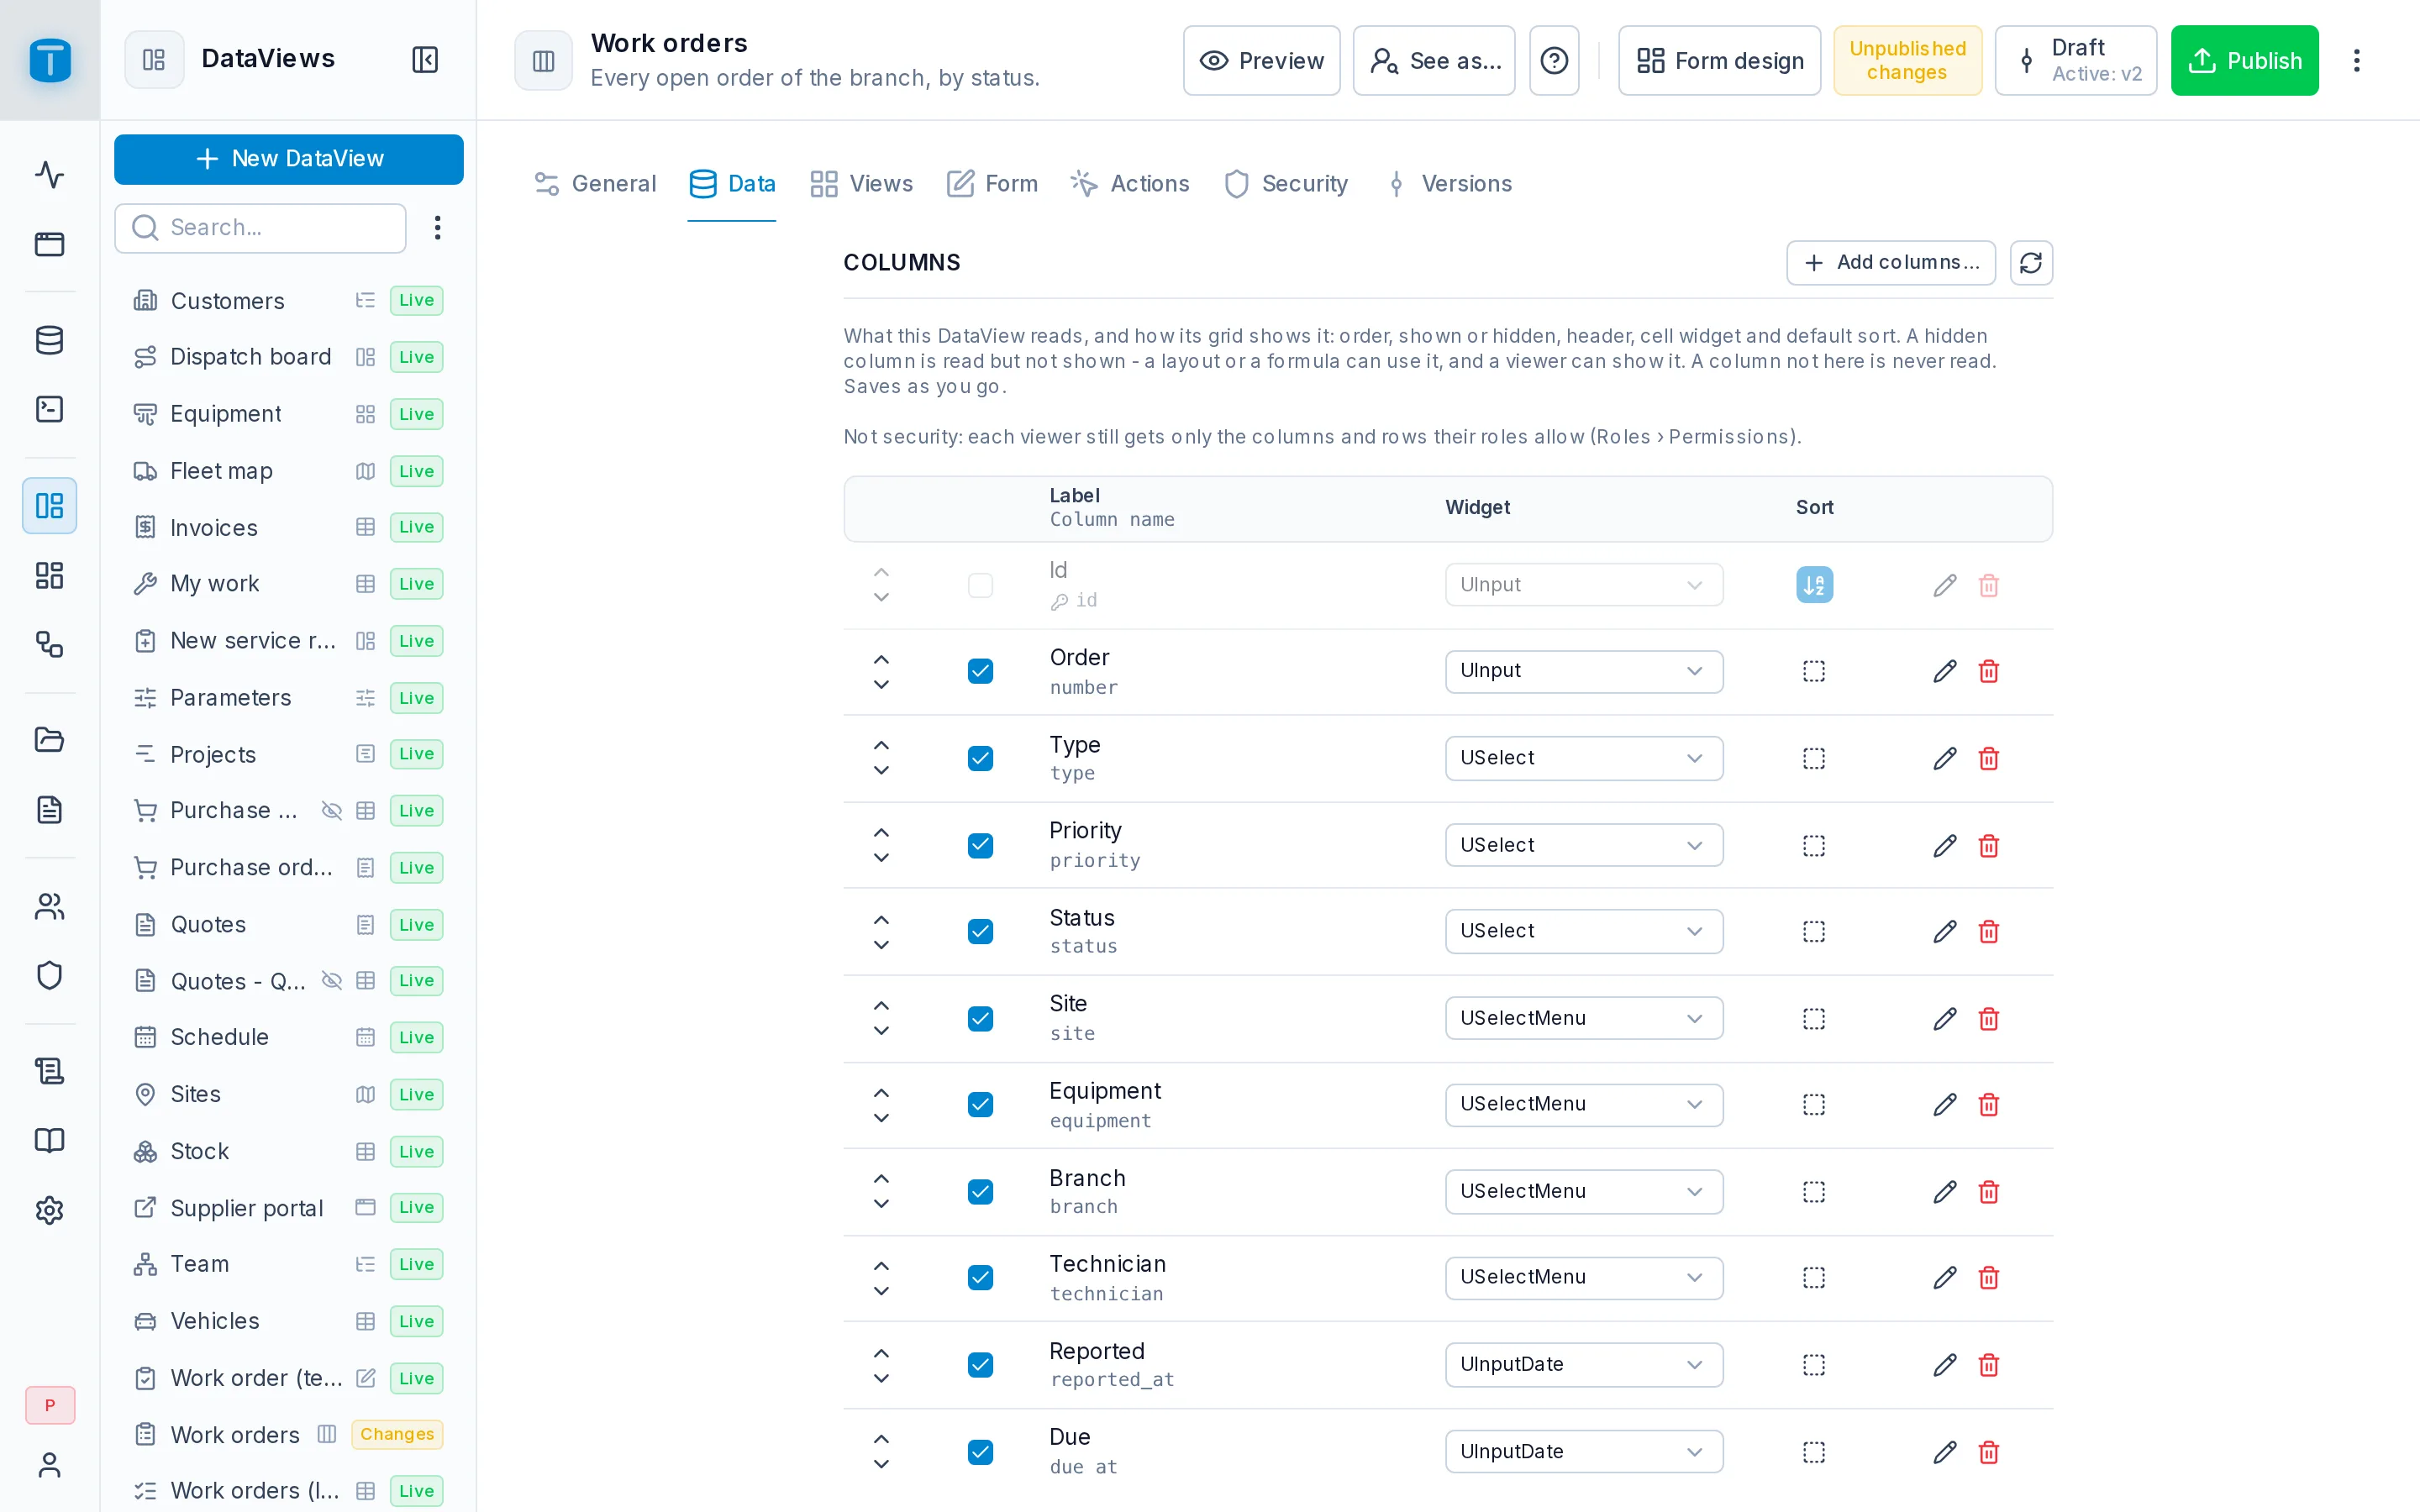Delete the Type column
Image resolution: width=2420 pixels, height=1512 pixels.
(x=1988, y=759)
